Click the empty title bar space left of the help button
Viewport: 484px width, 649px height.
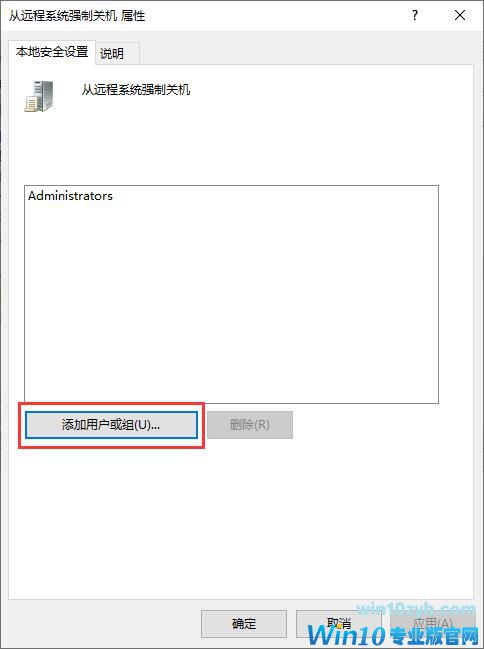click(x=273, y=15)
